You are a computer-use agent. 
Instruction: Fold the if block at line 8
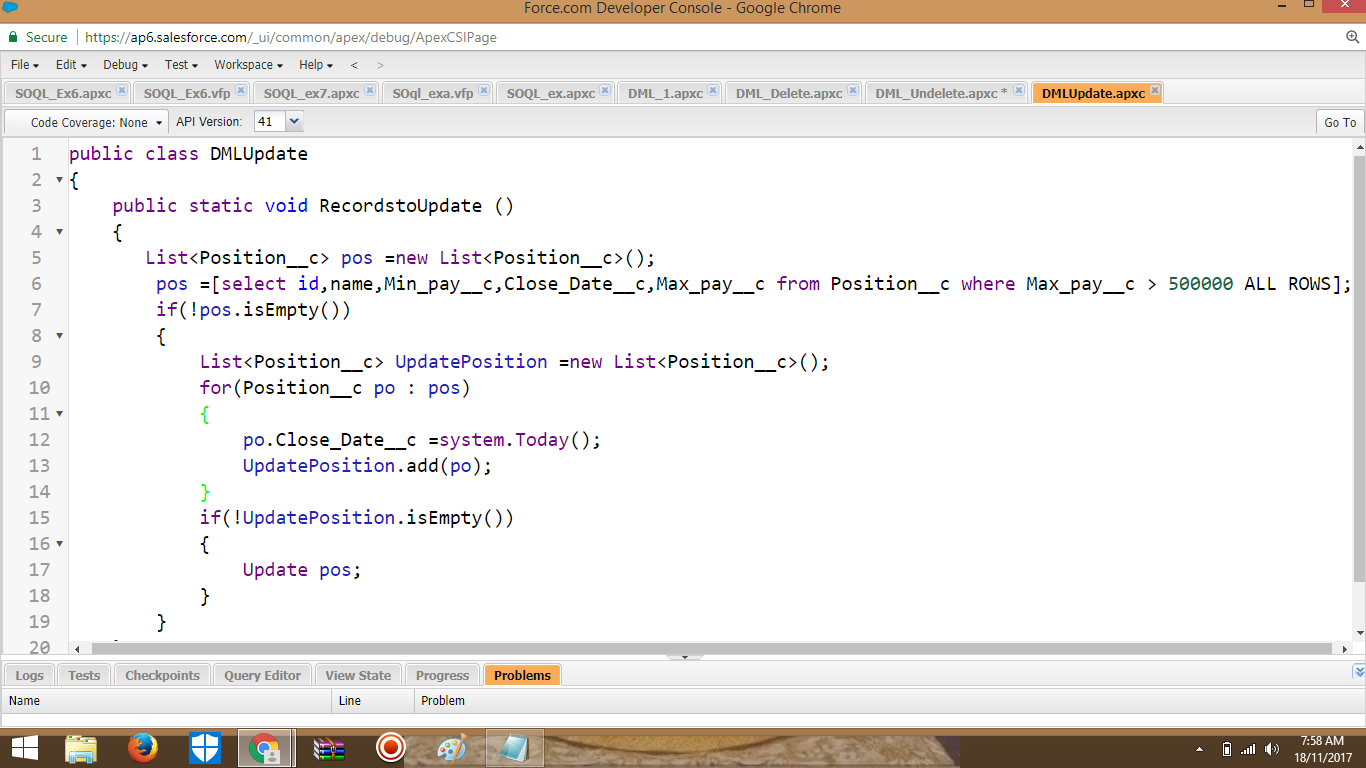coord(59,336)
